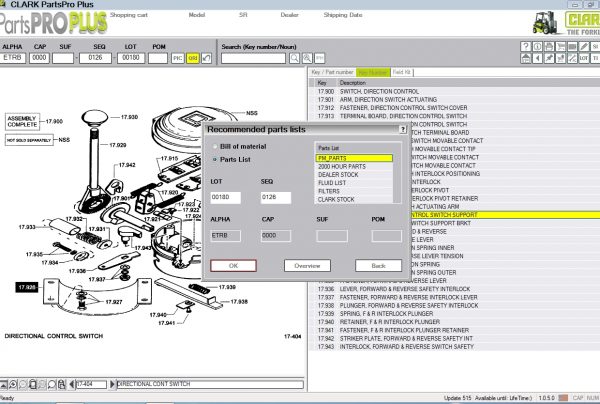Click the printer icon in the toolbar
The image size is (600, 404).
coord(549,46)
